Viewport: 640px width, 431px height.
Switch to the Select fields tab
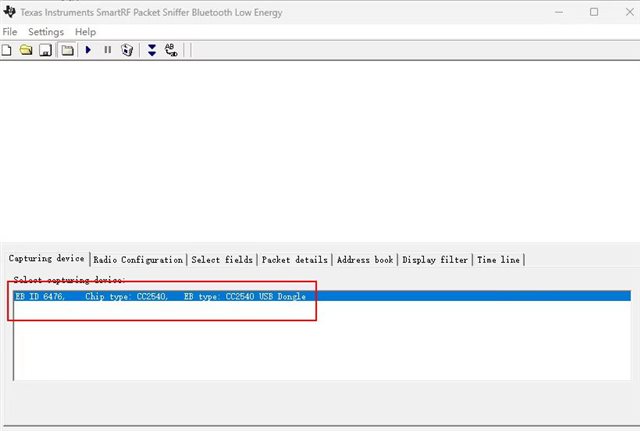(x=222, y=260)
